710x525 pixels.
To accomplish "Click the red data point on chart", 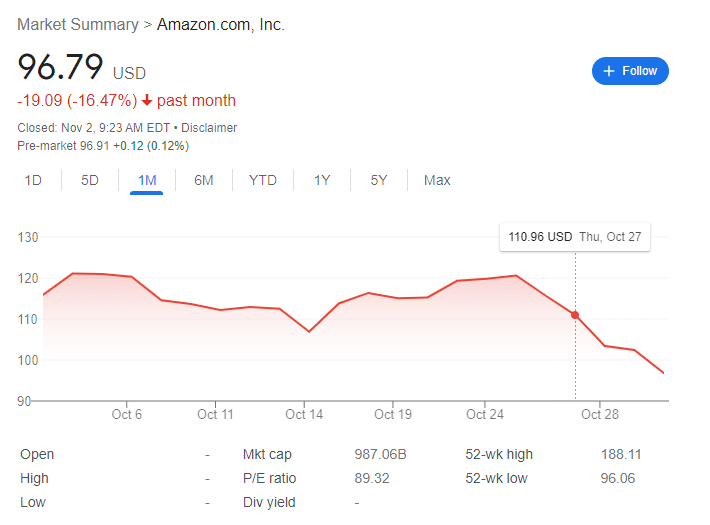I will [575, 315].
